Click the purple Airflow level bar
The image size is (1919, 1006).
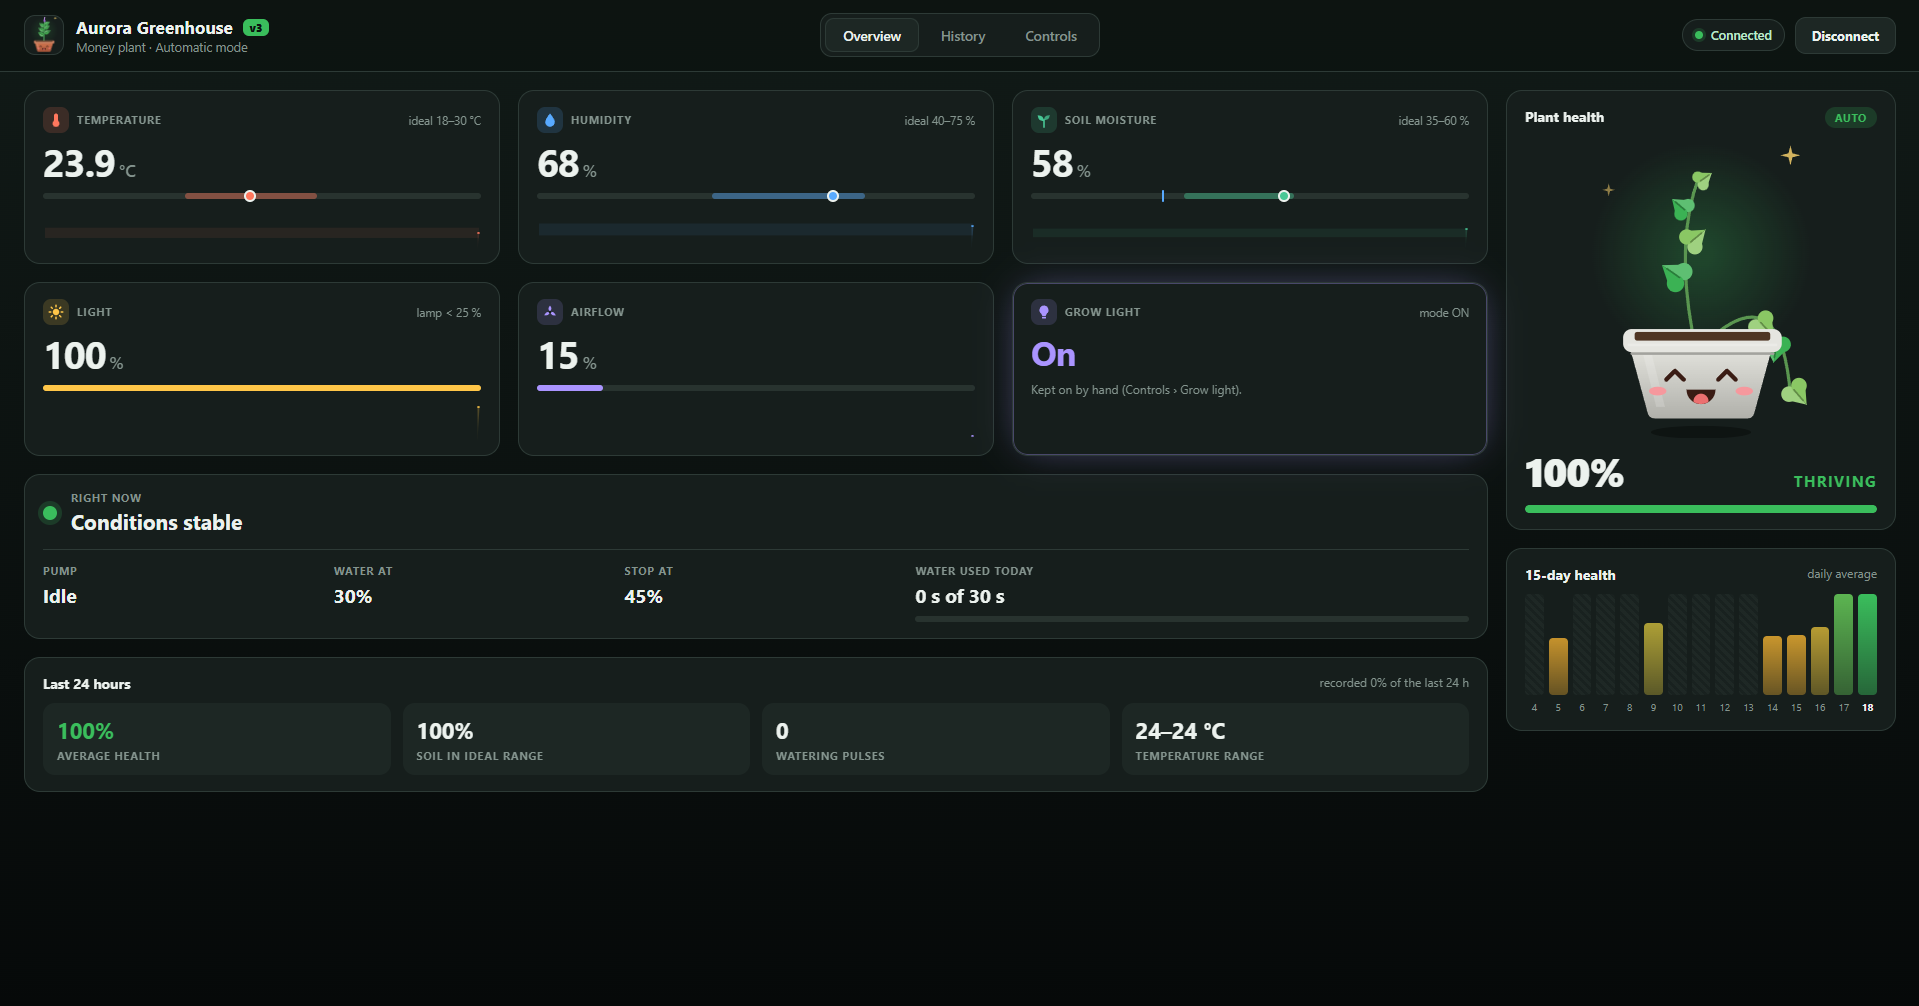570,388
